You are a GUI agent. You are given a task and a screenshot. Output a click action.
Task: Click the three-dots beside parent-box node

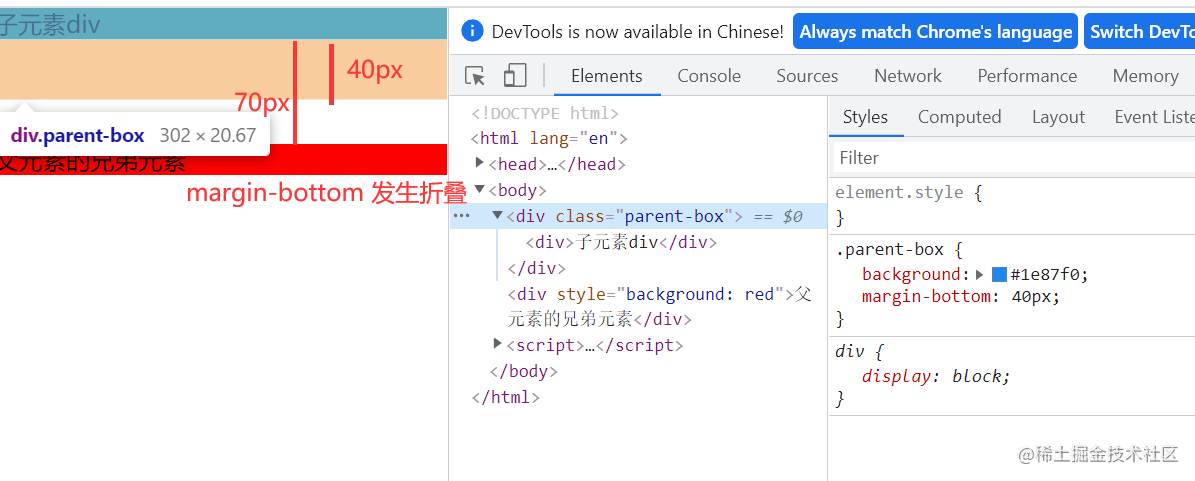[462, 216]
